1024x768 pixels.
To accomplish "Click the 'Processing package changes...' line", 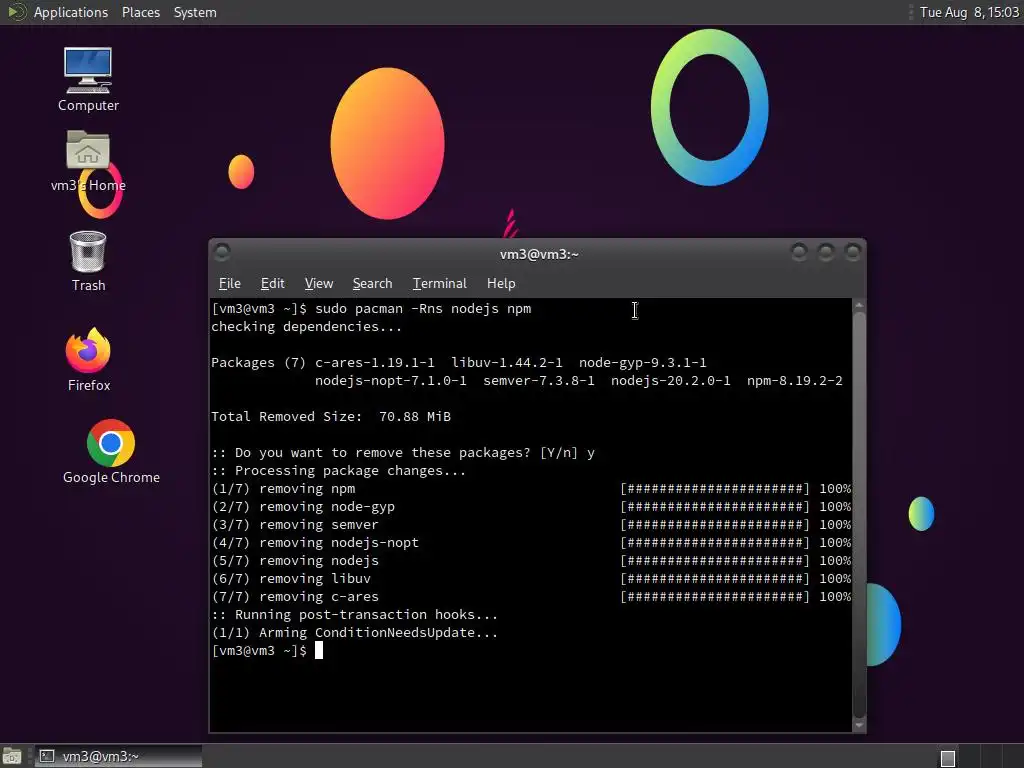I will point(338,471).
